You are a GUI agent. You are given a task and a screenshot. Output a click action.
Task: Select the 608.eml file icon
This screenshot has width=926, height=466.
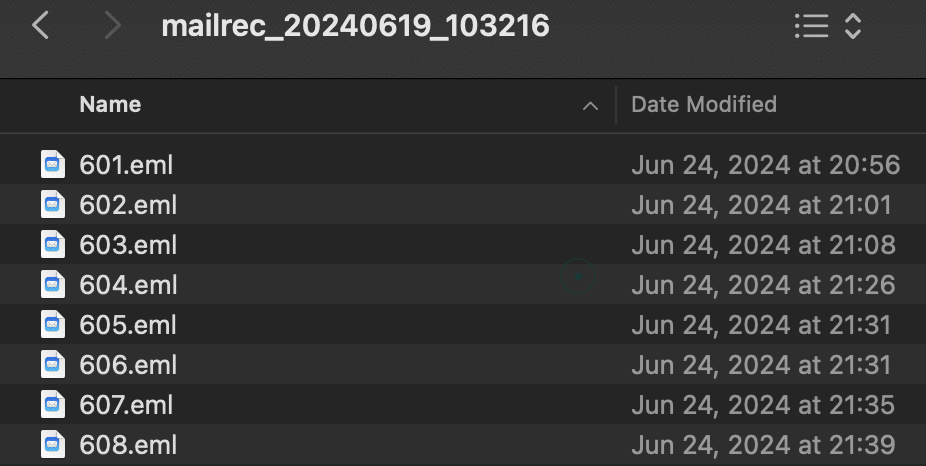coord(53,445)
